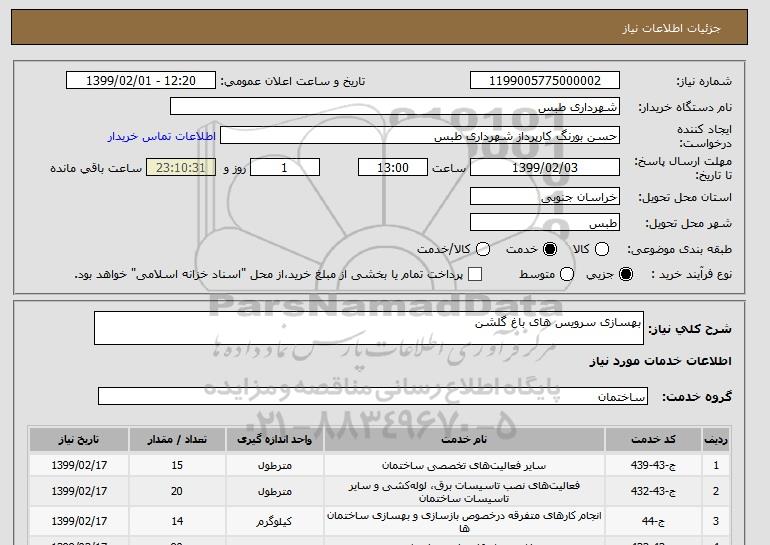Open the اطلاعات تماس خریدار link
This screenshot has width=770, height=545.
tap(162, 136)
